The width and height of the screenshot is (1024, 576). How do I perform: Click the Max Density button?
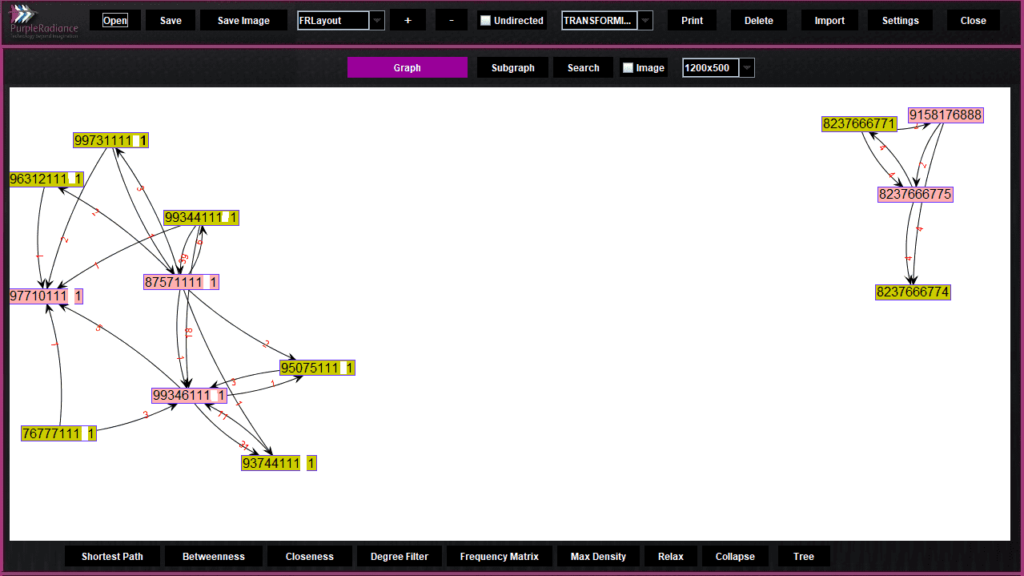coord(598,556)
